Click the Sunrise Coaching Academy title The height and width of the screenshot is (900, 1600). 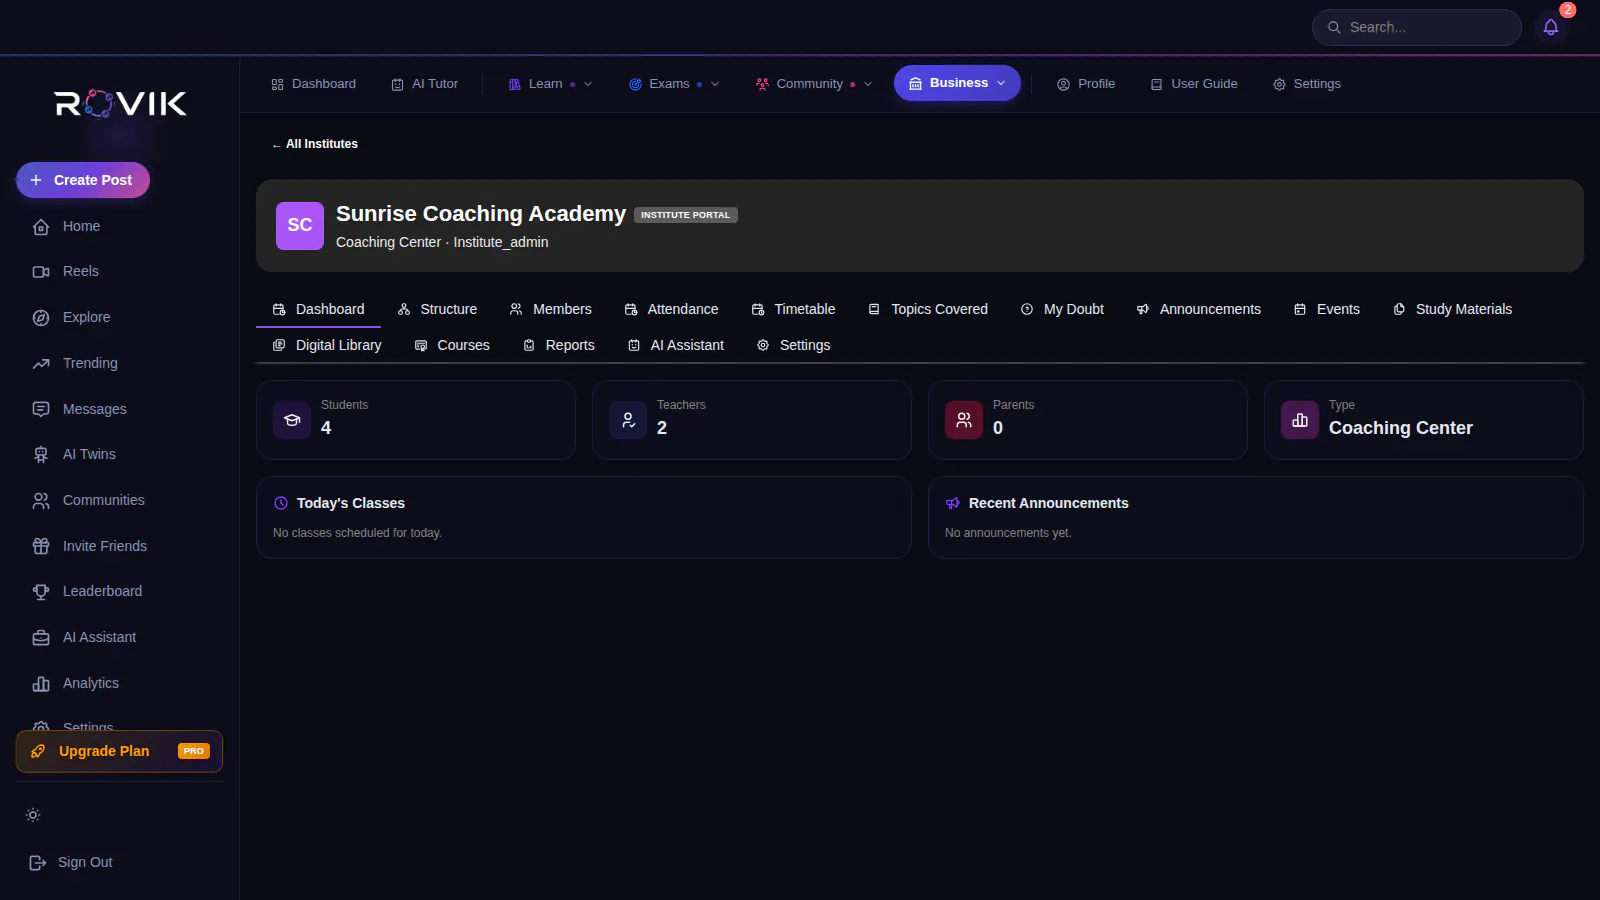(481, 214)
